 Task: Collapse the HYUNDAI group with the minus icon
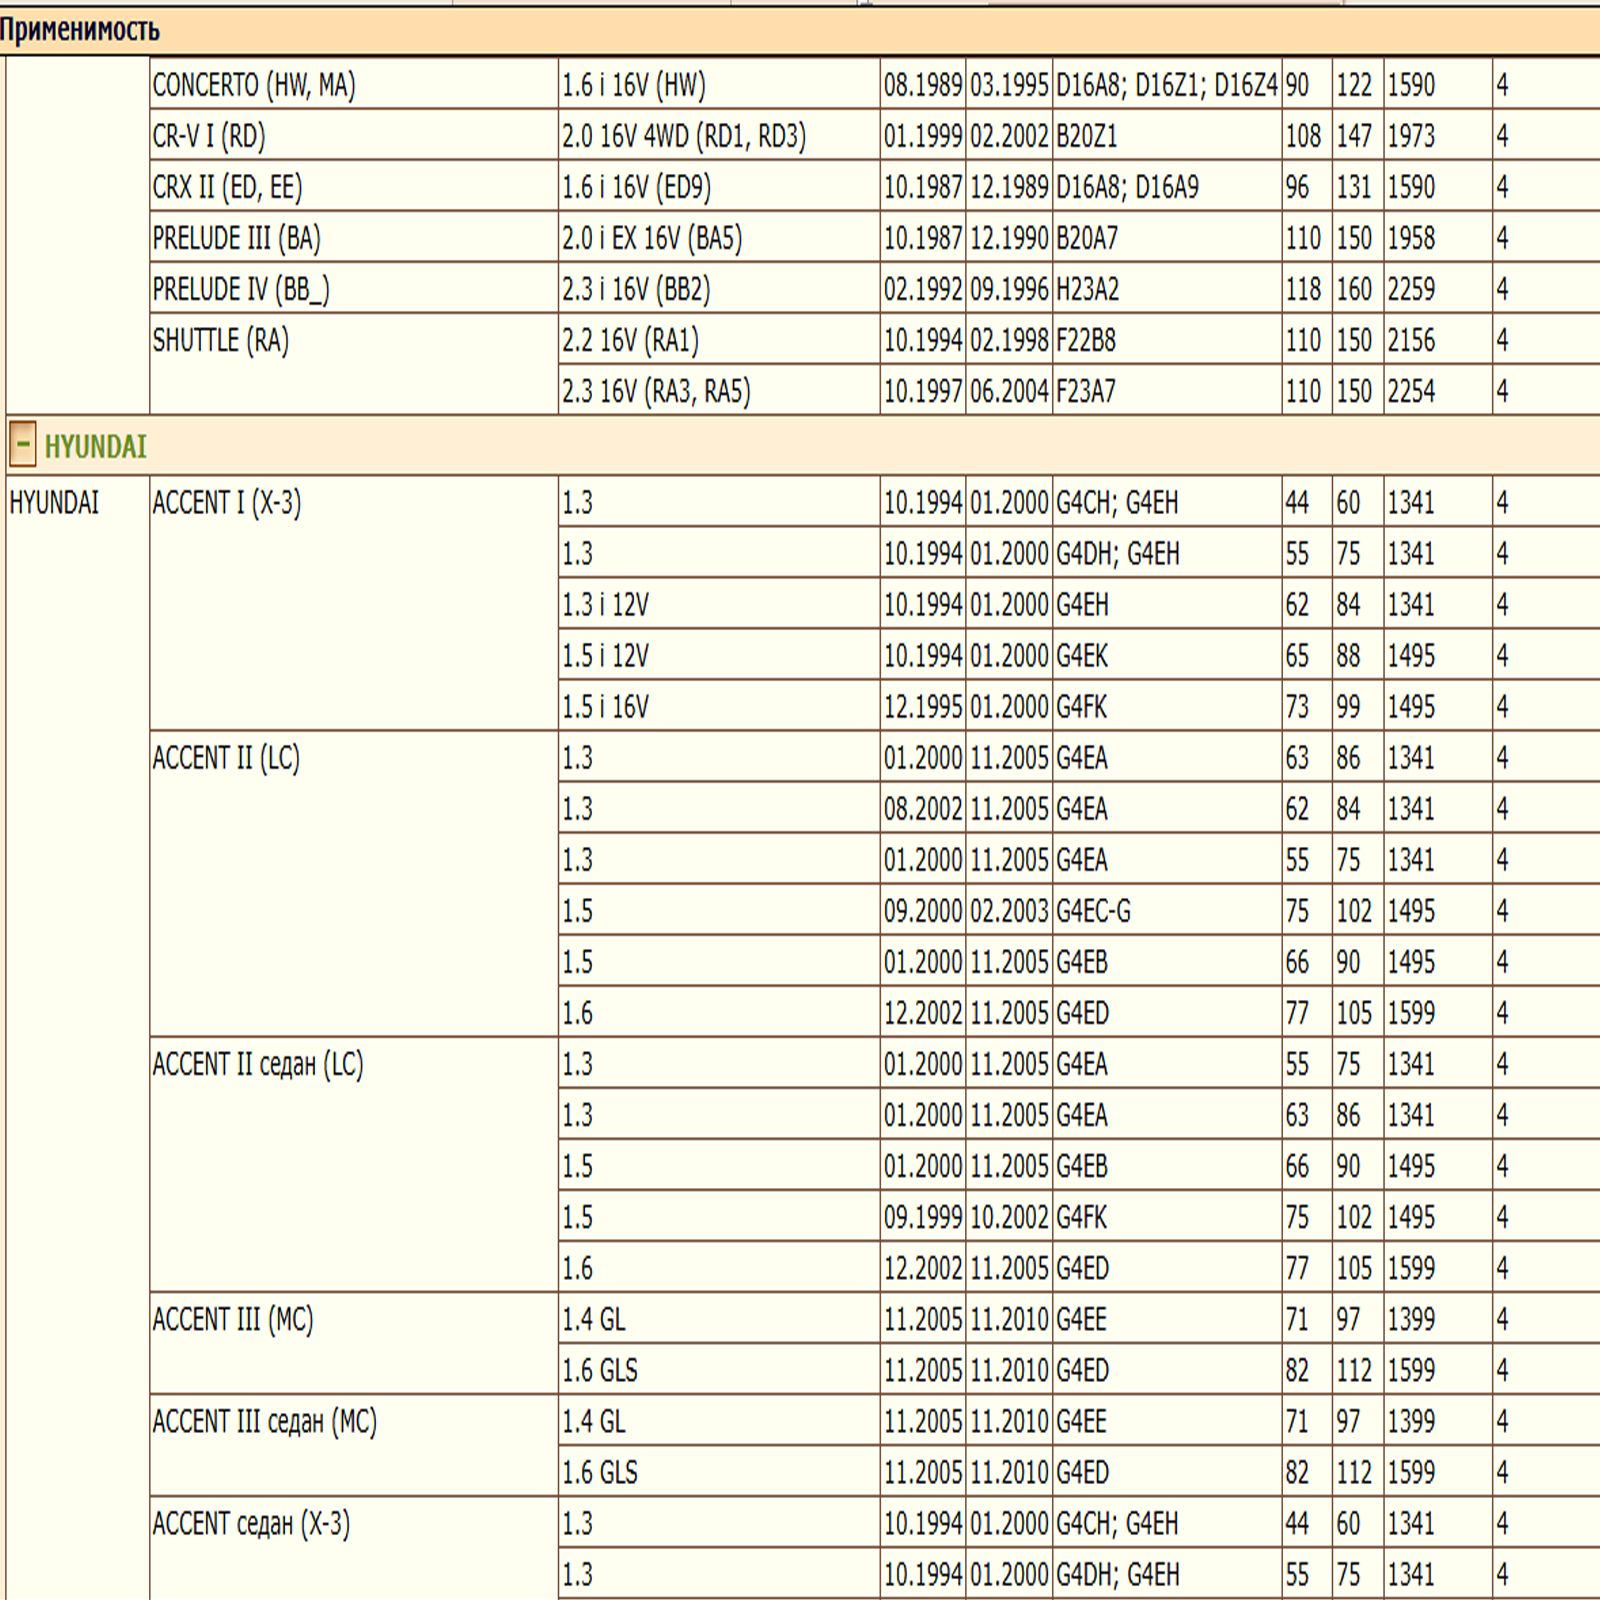[24, 445]
